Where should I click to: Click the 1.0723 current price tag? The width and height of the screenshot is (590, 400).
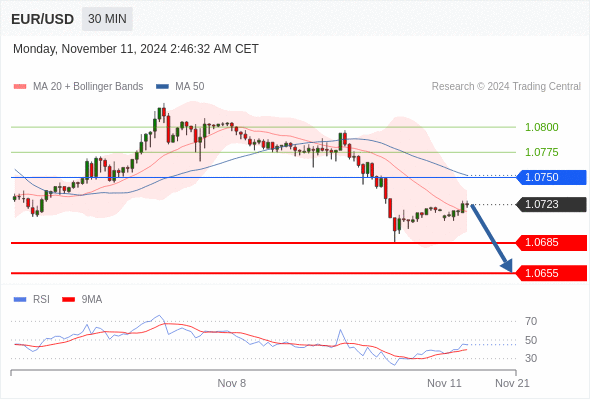[x=551, y=204]
